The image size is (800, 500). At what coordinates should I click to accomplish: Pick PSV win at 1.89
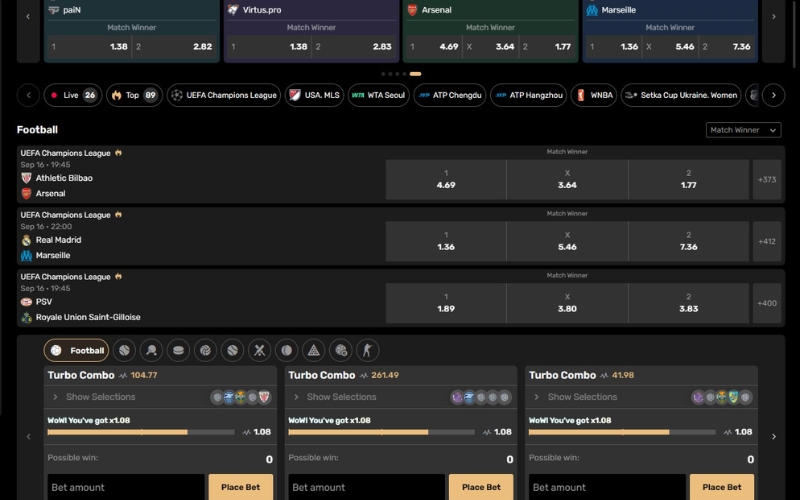(x=446, y=303)
